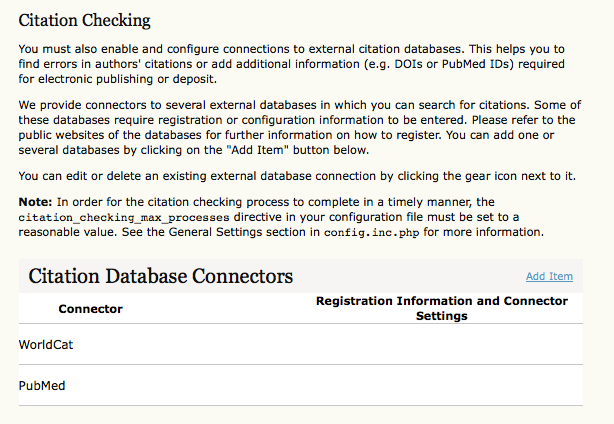Click the settings cell in the PubMed row
The width and height of the screenshot is (614, 424).
click(441, 385)
